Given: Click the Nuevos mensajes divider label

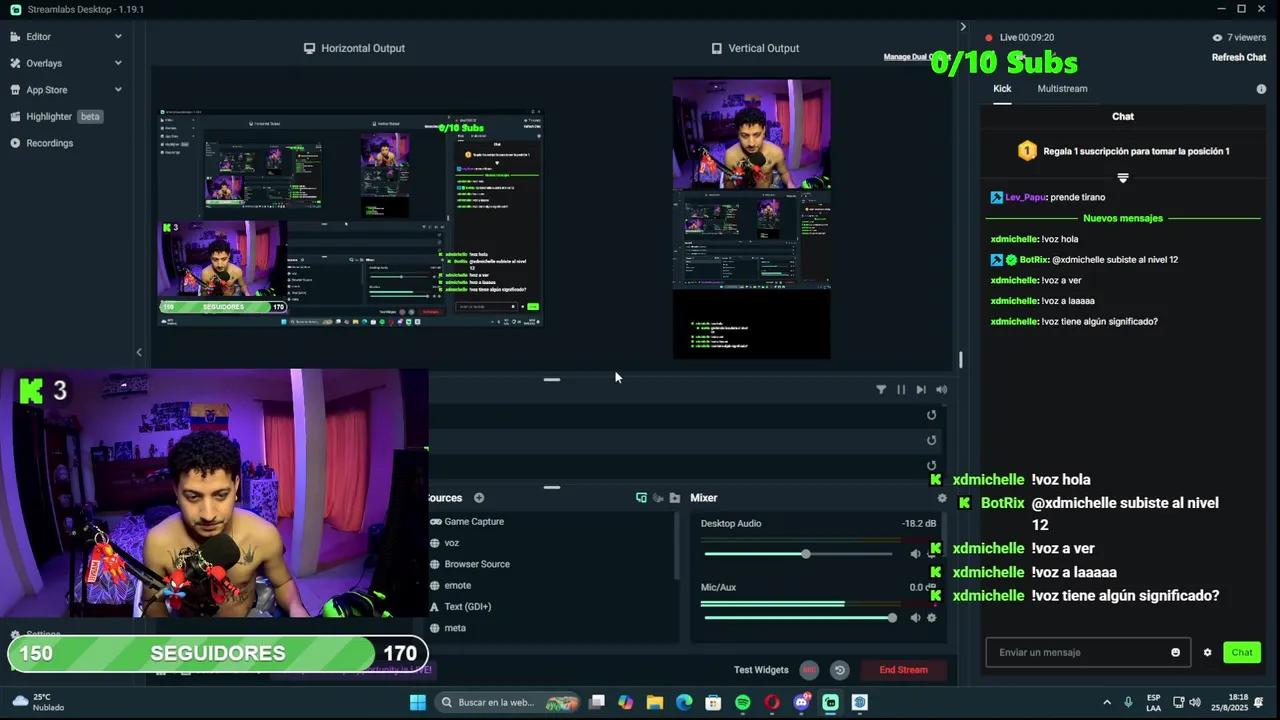Looking at the screenshot, I should 1123,218.
